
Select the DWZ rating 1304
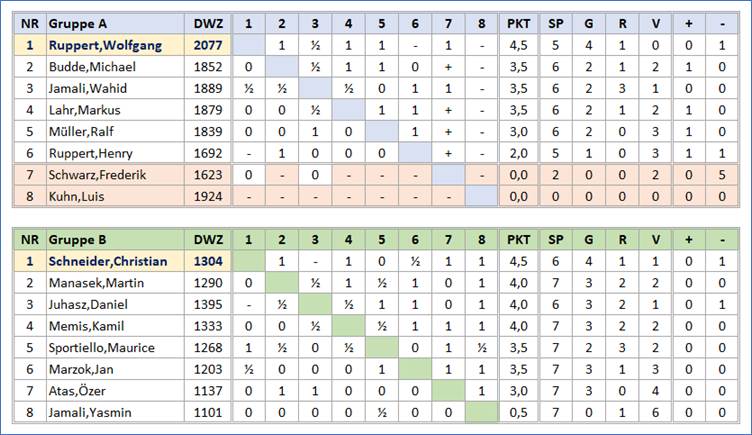(214, 262)
